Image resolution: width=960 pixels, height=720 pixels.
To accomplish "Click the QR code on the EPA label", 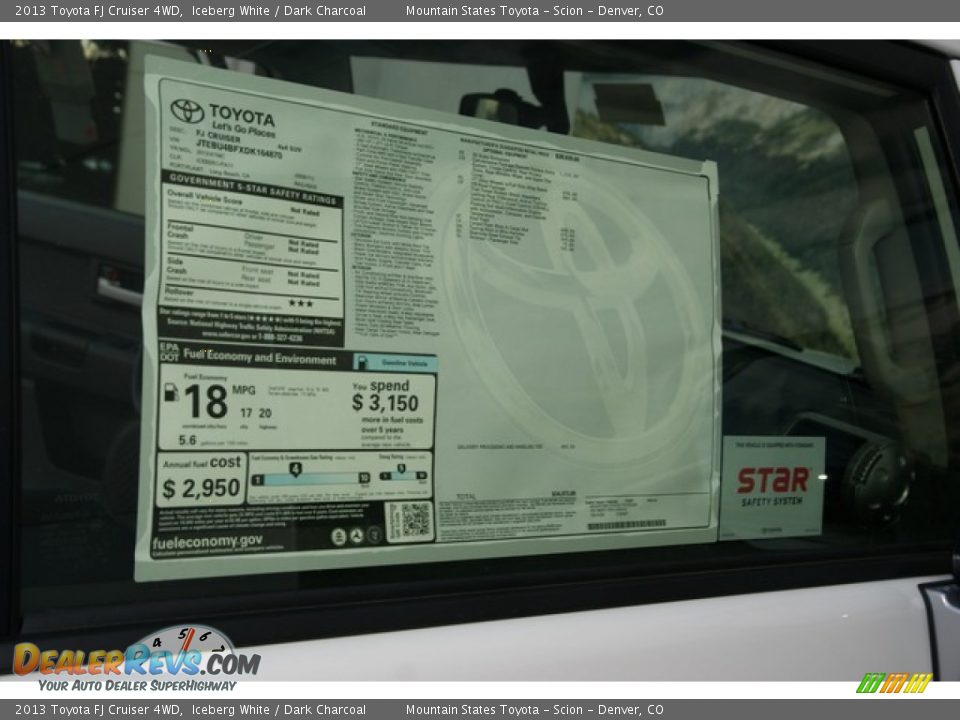I will pyautogui.click(x=416, y=519).
